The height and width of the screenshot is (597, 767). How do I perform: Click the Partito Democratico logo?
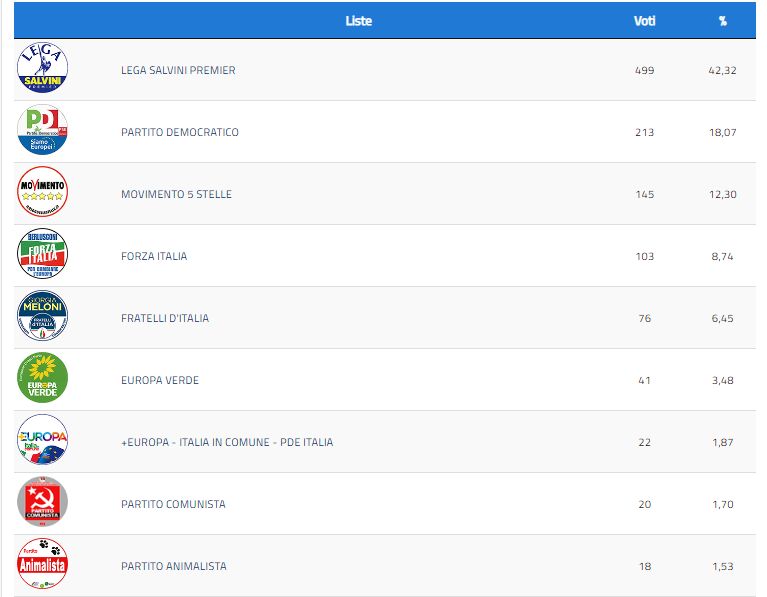(42, 132)
